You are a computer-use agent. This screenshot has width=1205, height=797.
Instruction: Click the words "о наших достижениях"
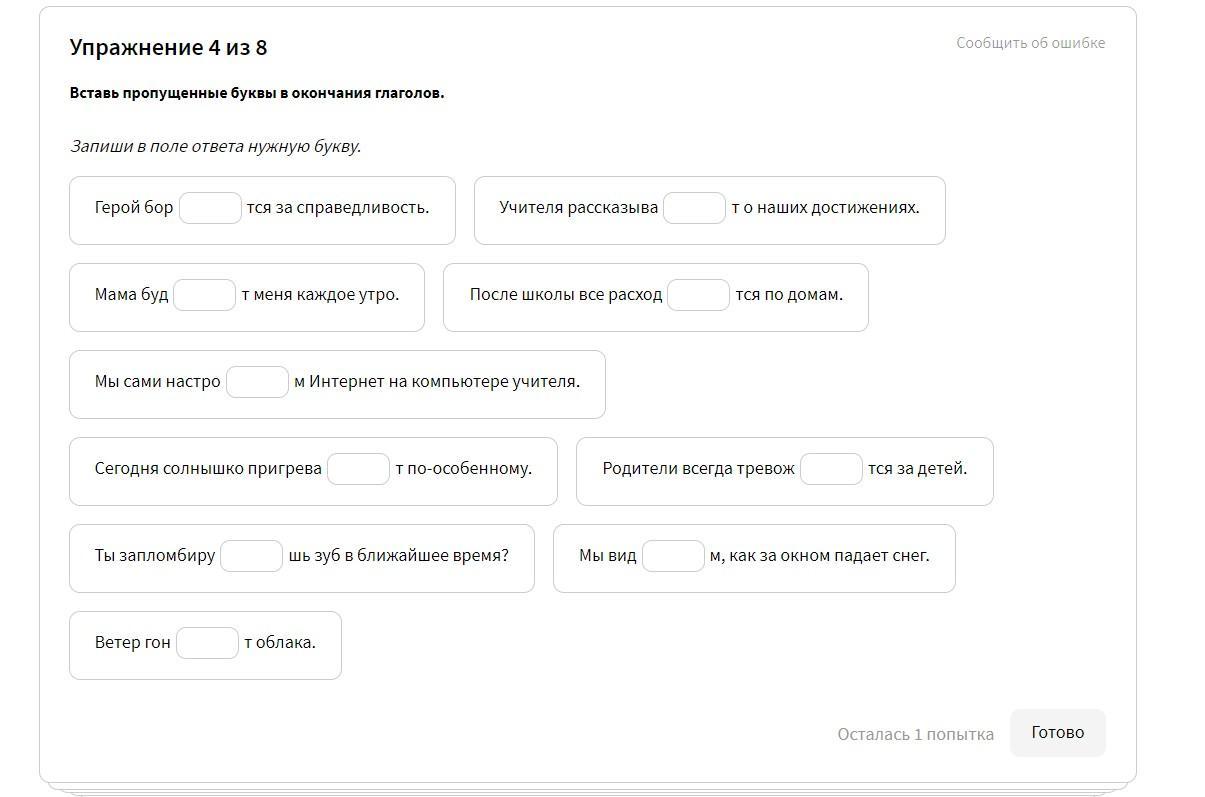tap(831, 208)
